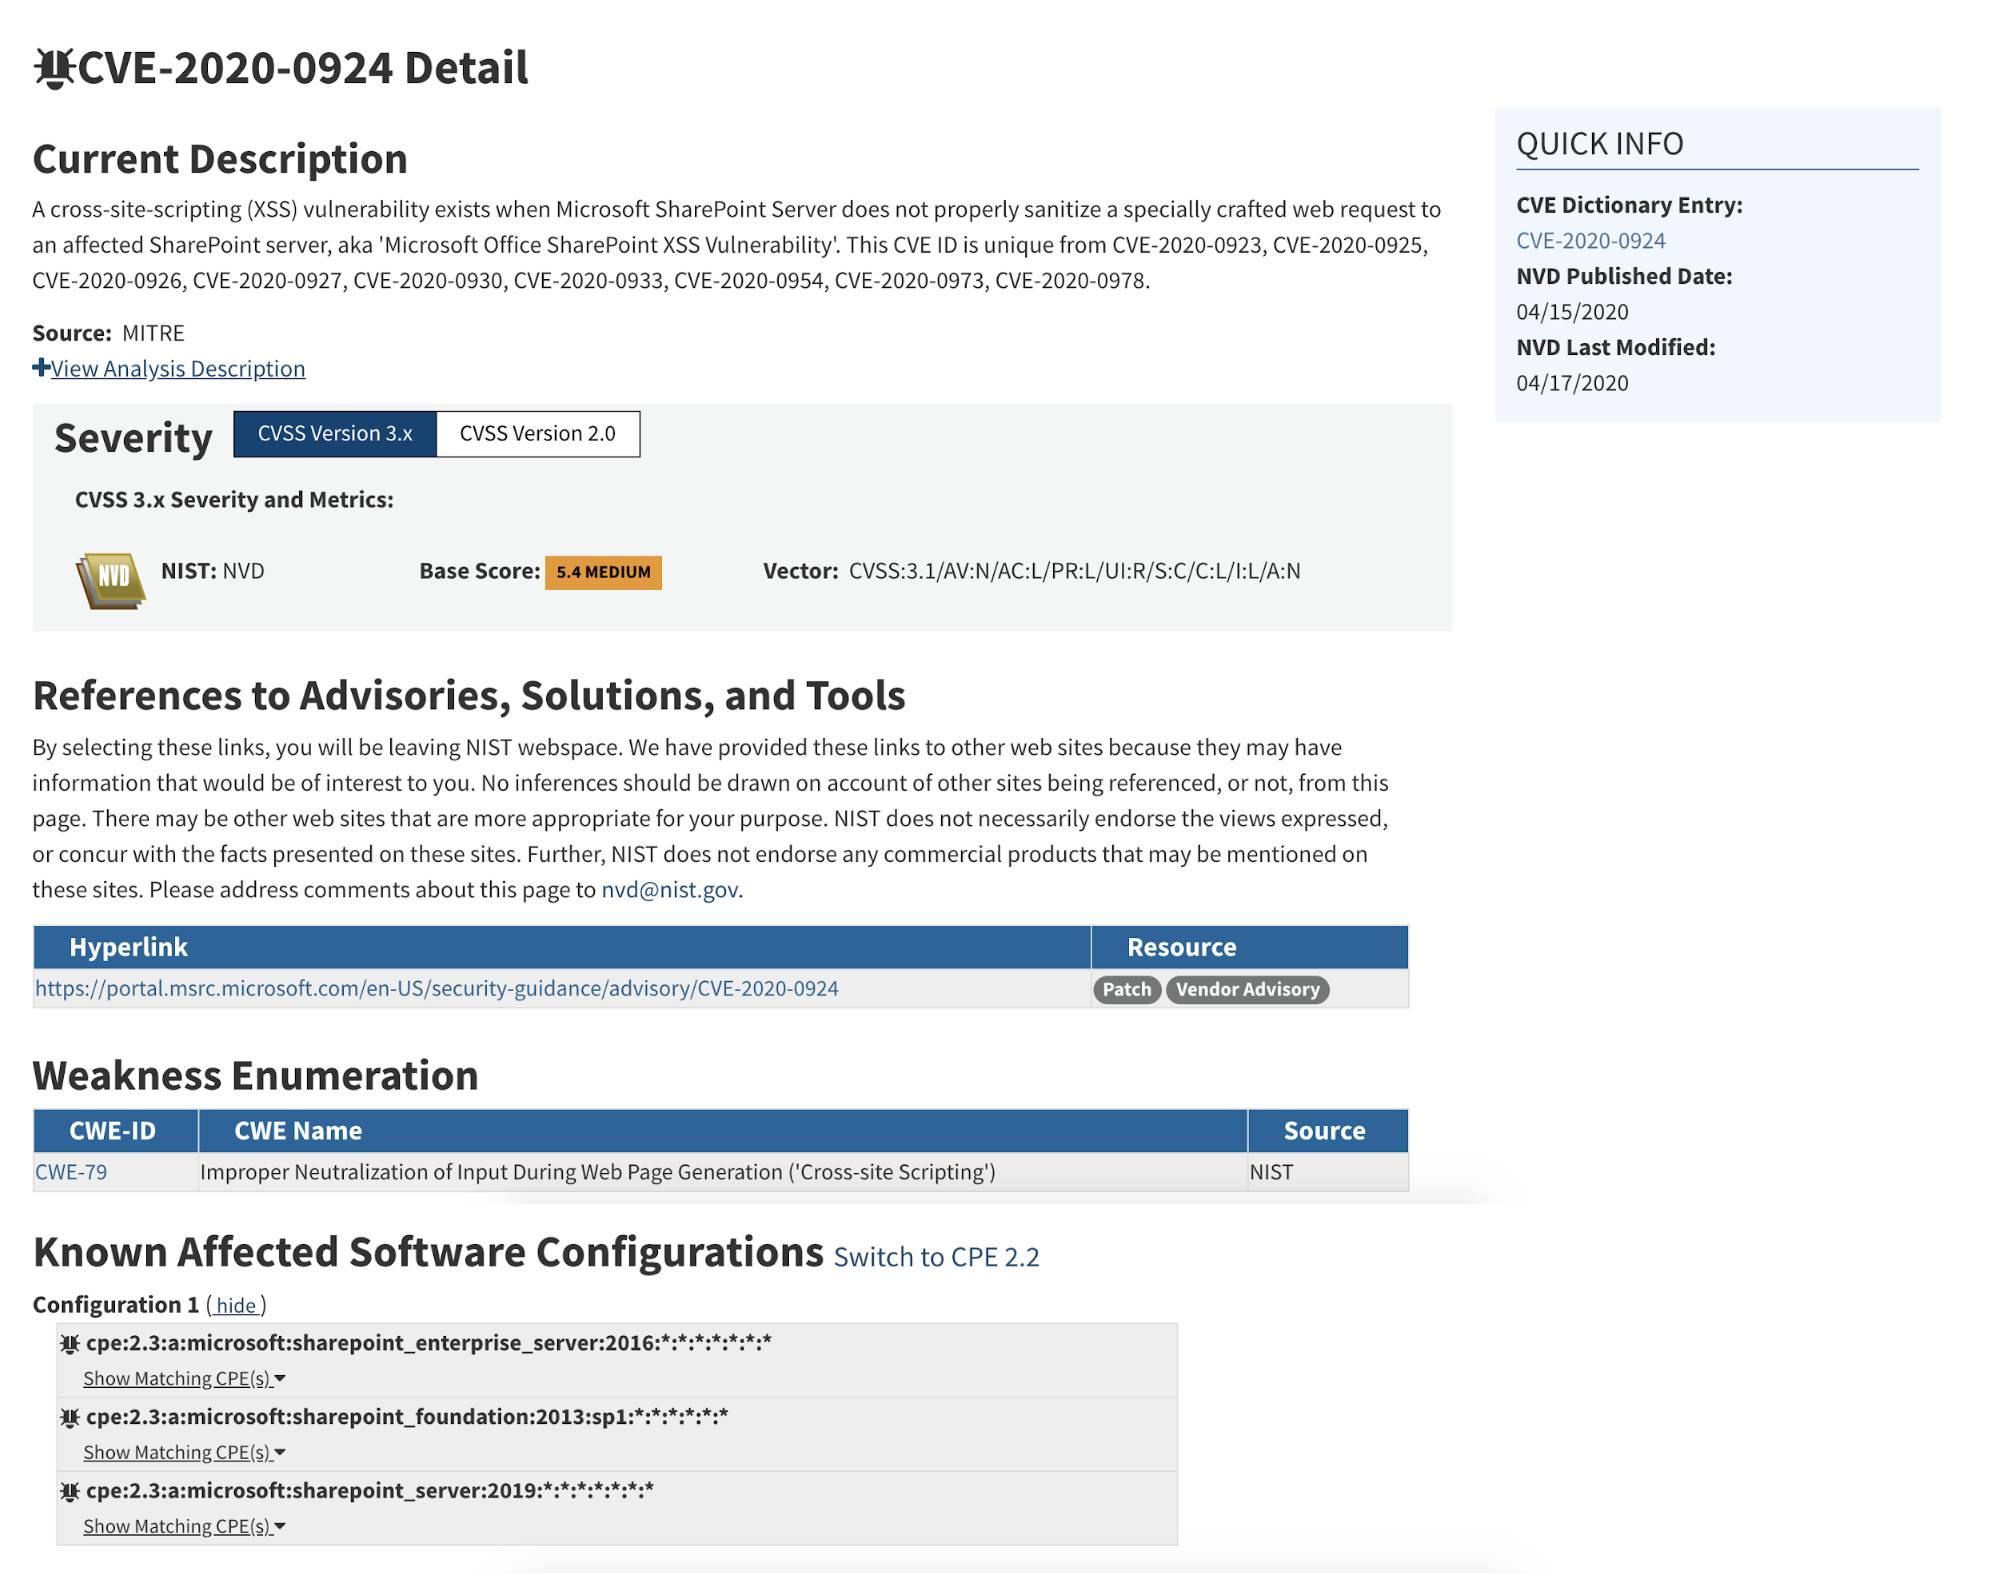
Task: Click the Vendor Advisory resource tag
Action: [x=1247, y=990]
